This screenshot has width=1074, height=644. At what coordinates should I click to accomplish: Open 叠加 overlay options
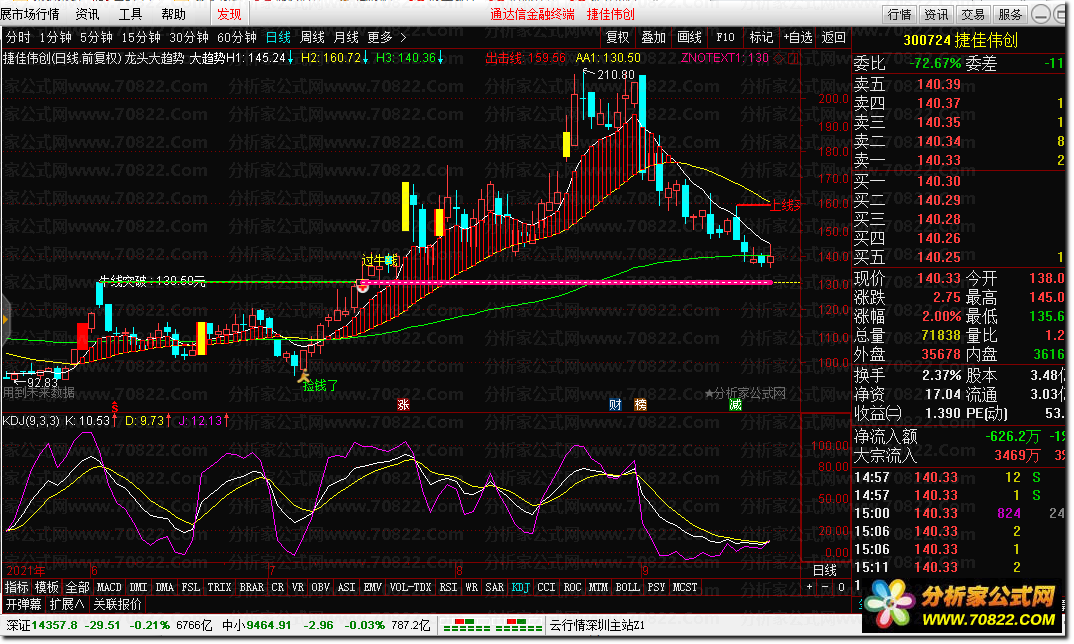pos(653,37)
